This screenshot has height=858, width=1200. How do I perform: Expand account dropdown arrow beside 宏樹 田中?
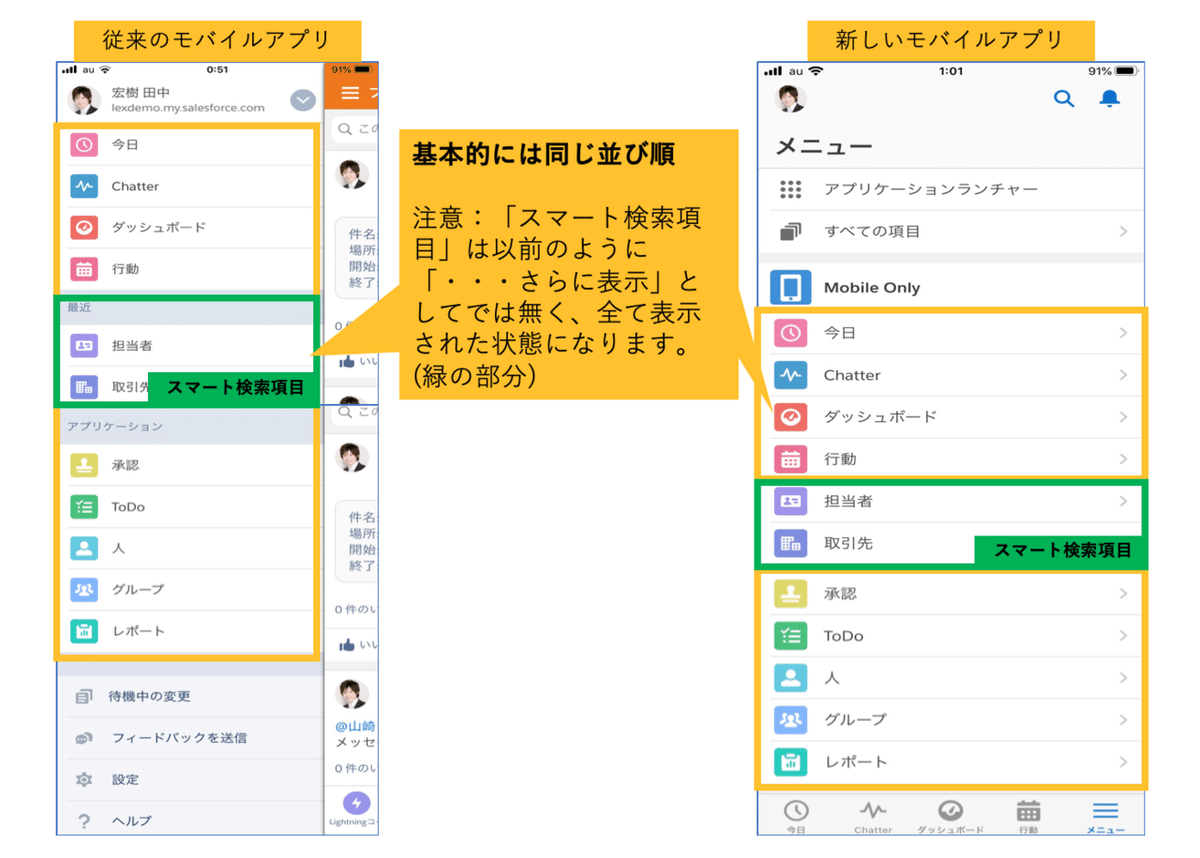pos(303,100)
